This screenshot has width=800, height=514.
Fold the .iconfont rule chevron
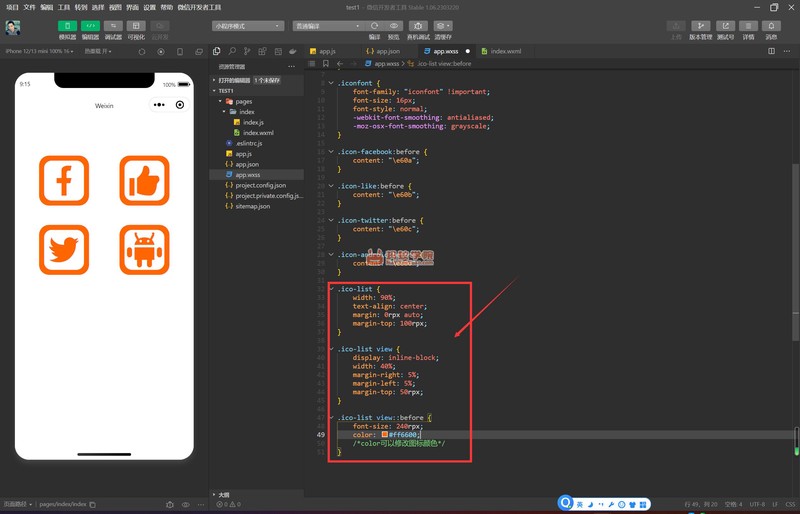point(331,83)
